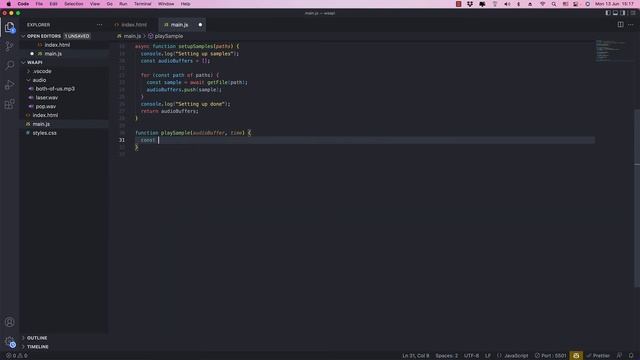Open the Window menu

[166, 4]
